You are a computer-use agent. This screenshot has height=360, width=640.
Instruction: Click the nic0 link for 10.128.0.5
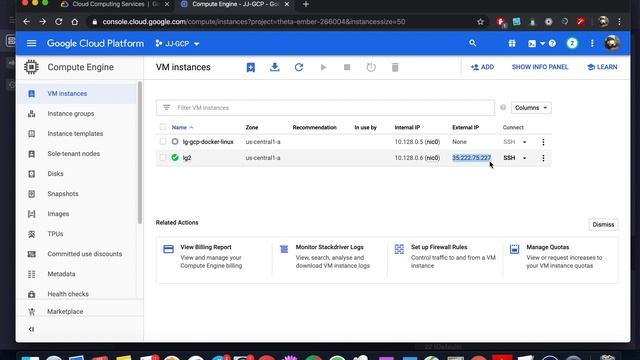pyautogui.click(x=432, y=142)
